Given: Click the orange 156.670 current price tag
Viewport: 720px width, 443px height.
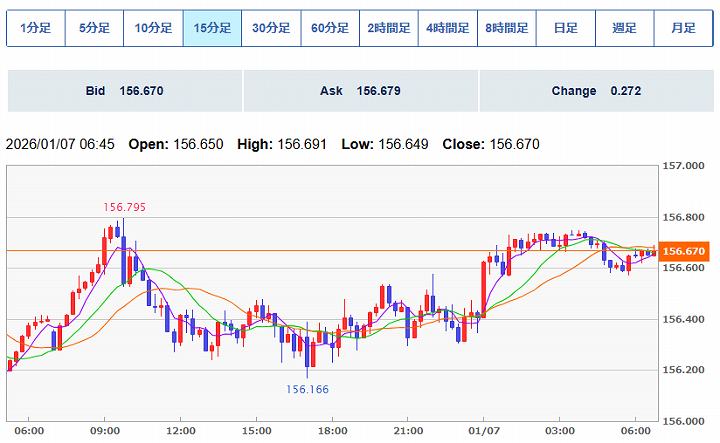Looking at the screenshot, I should (x=685, y=251).
